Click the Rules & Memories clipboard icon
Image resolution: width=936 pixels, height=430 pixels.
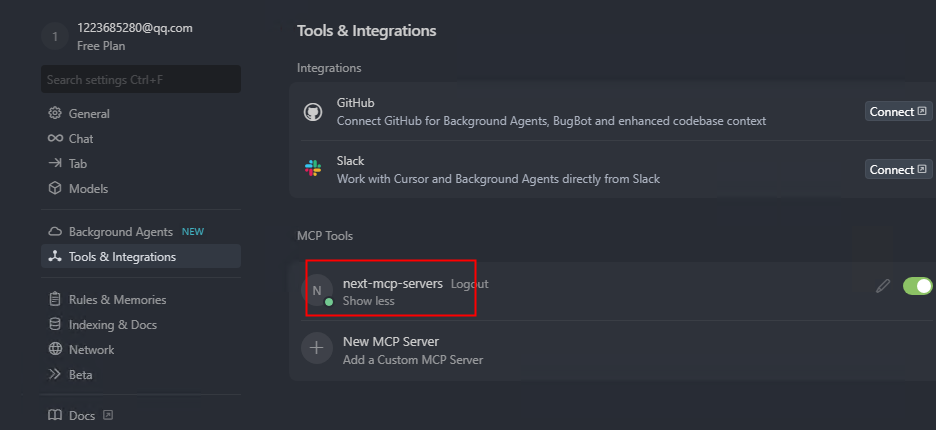55,300
